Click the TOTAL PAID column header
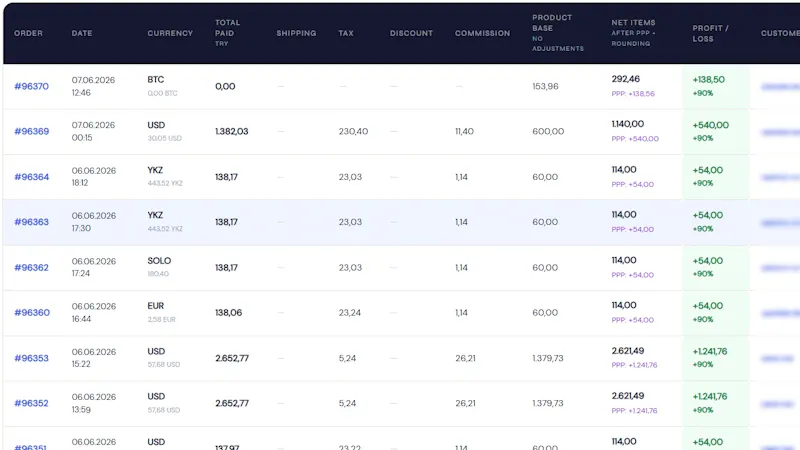This screenshot has height=450, width=800. click(x=227, y=33)
